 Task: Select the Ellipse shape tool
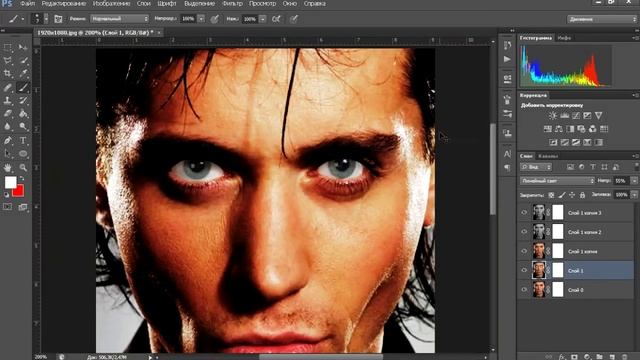click(x=23, y=154)
